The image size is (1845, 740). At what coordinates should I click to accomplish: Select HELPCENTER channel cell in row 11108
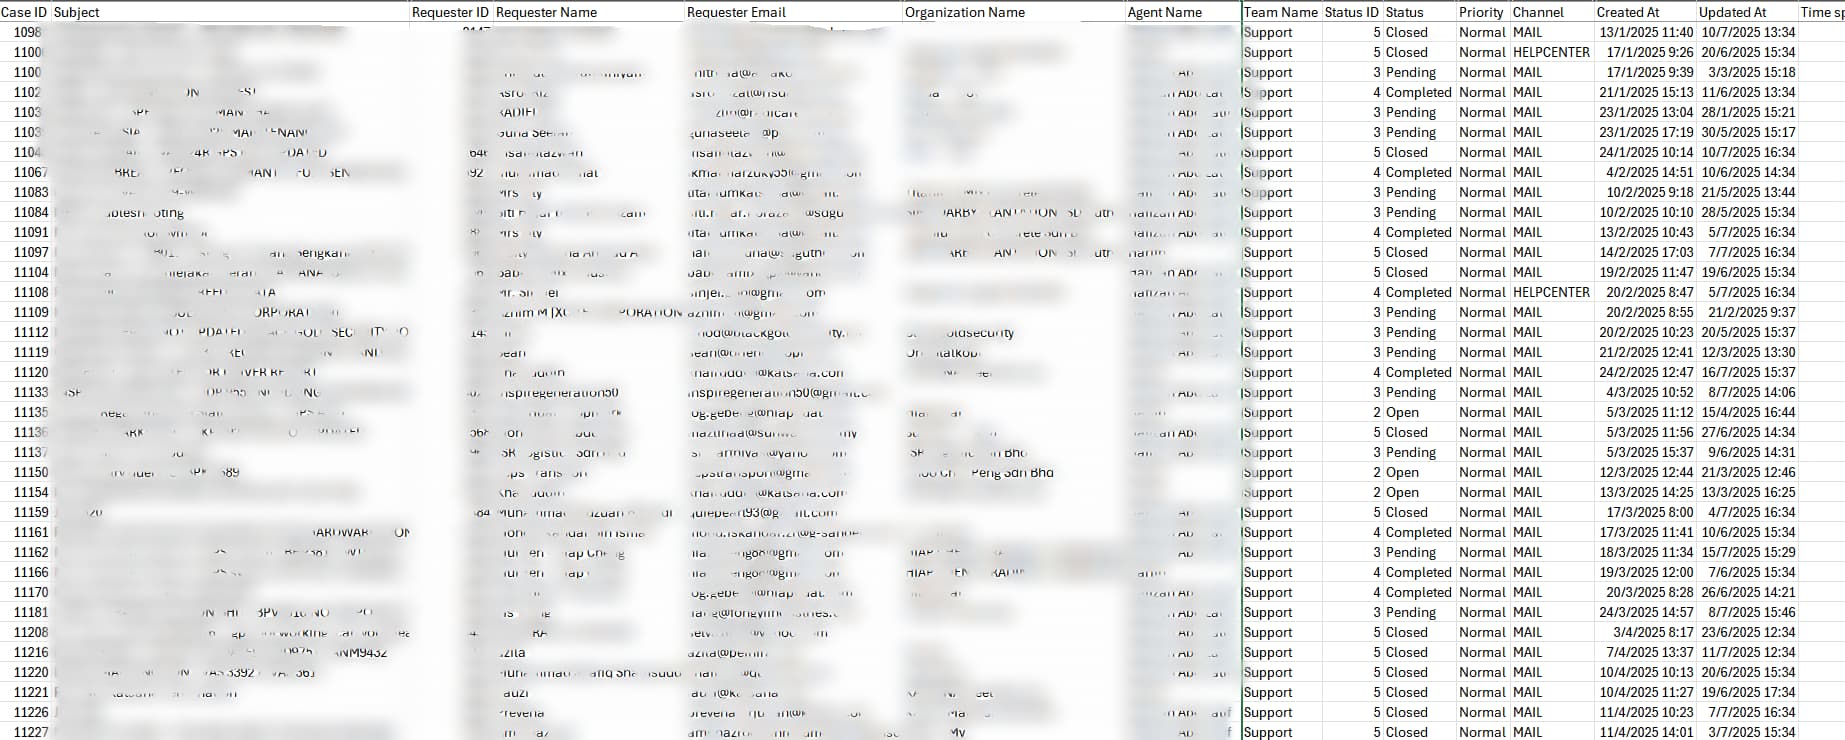1550,292
